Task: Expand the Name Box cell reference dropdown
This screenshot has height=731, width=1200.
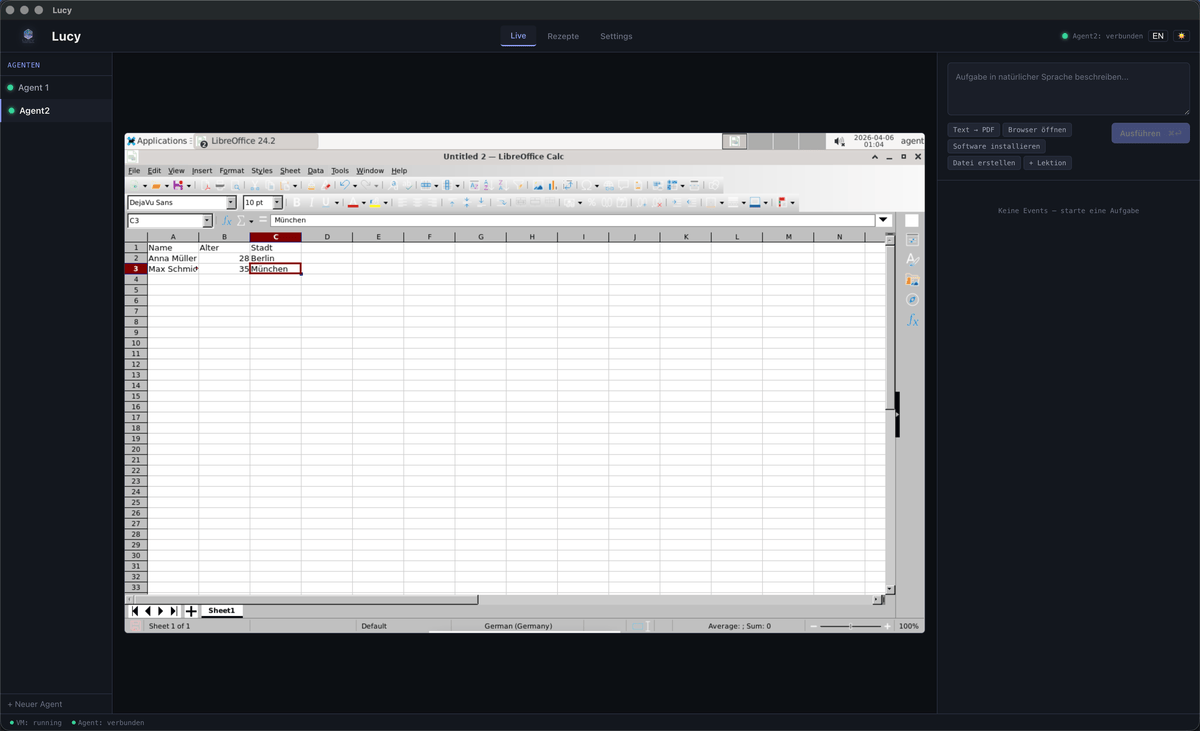Action: click(x=208, y=219)
